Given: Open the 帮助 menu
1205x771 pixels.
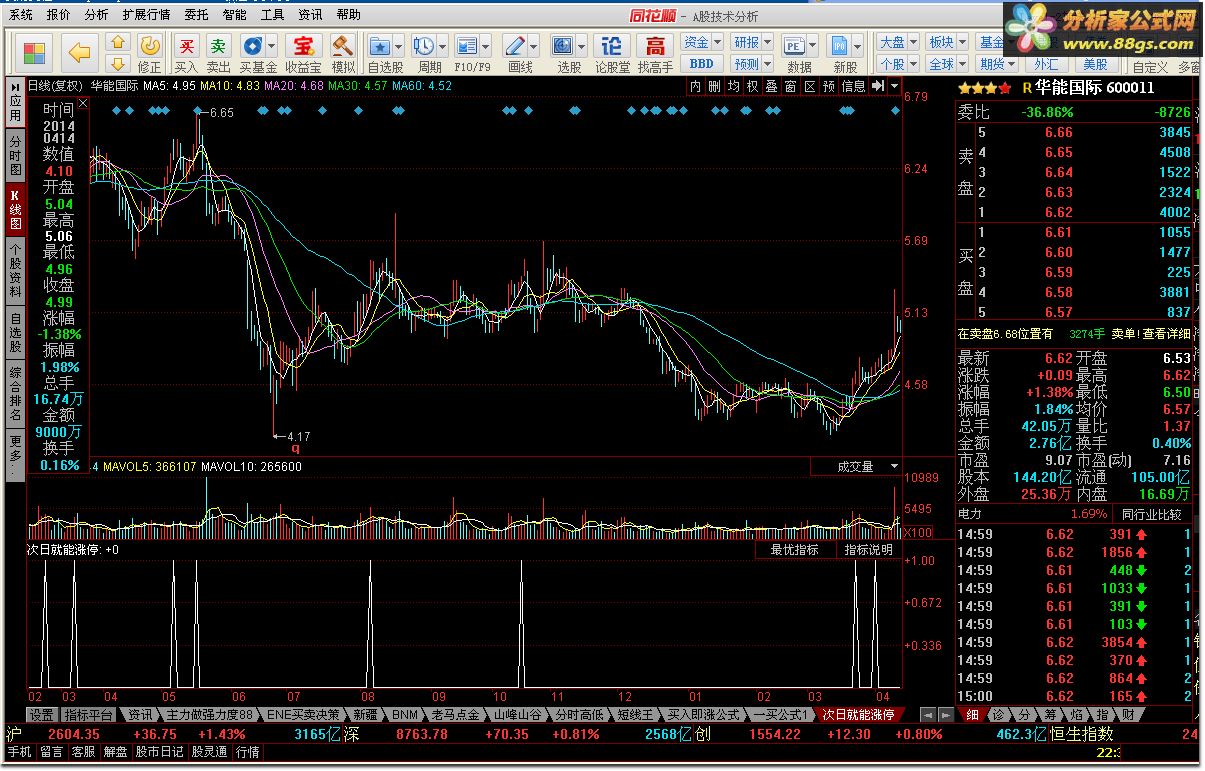Looking at the screenshot, I should (x=348, y=15).
